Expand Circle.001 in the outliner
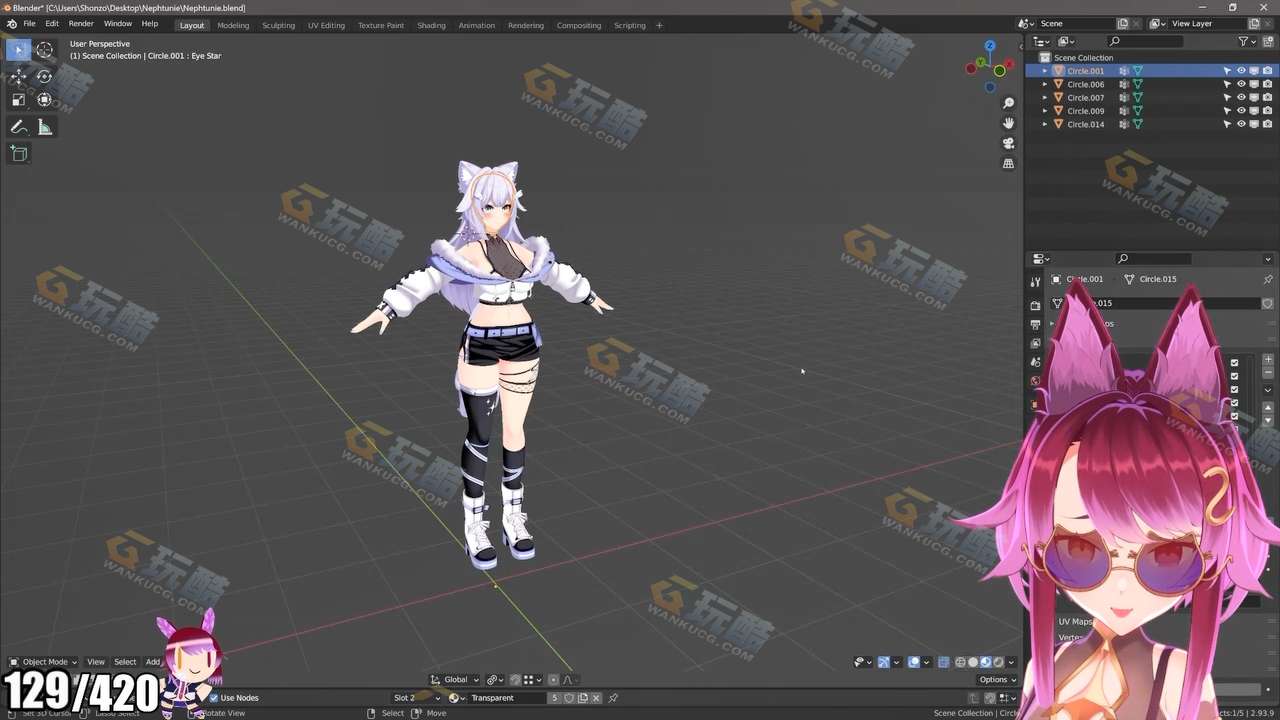Screen dimensions: 1280x720 (x=1045, y=71)
